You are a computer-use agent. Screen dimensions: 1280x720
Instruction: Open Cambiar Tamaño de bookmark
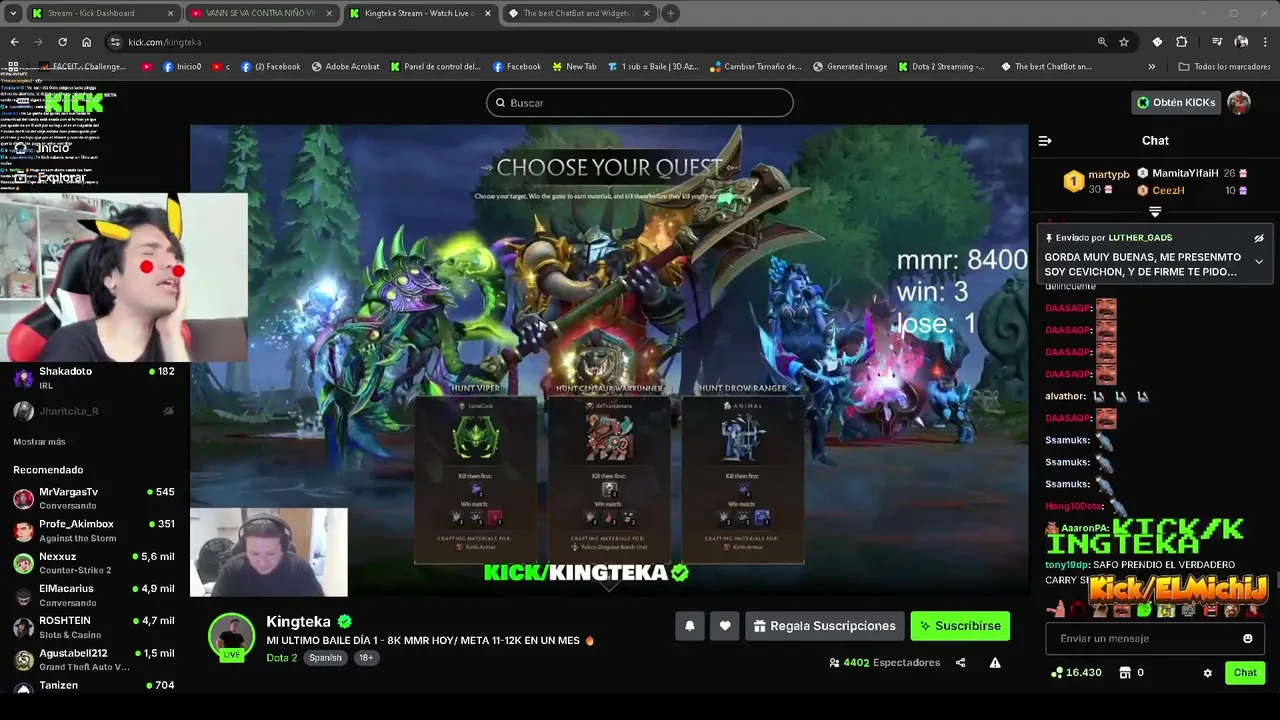tap(756, 67)
